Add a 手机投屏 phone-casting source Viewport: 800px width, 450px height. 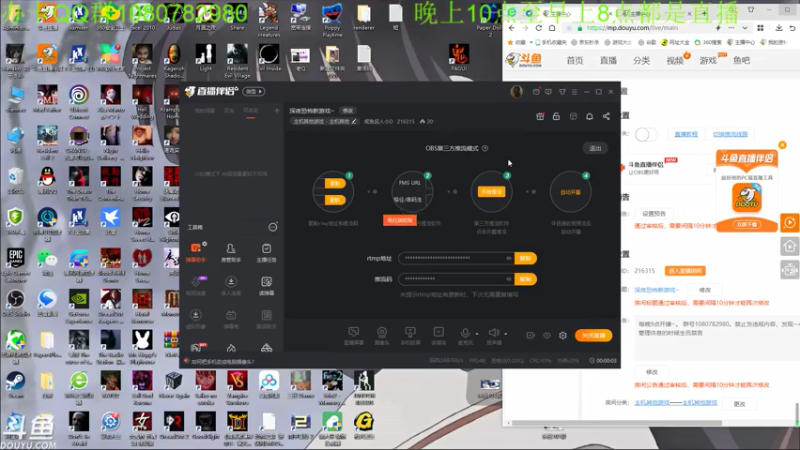click(x=410, y=336)
